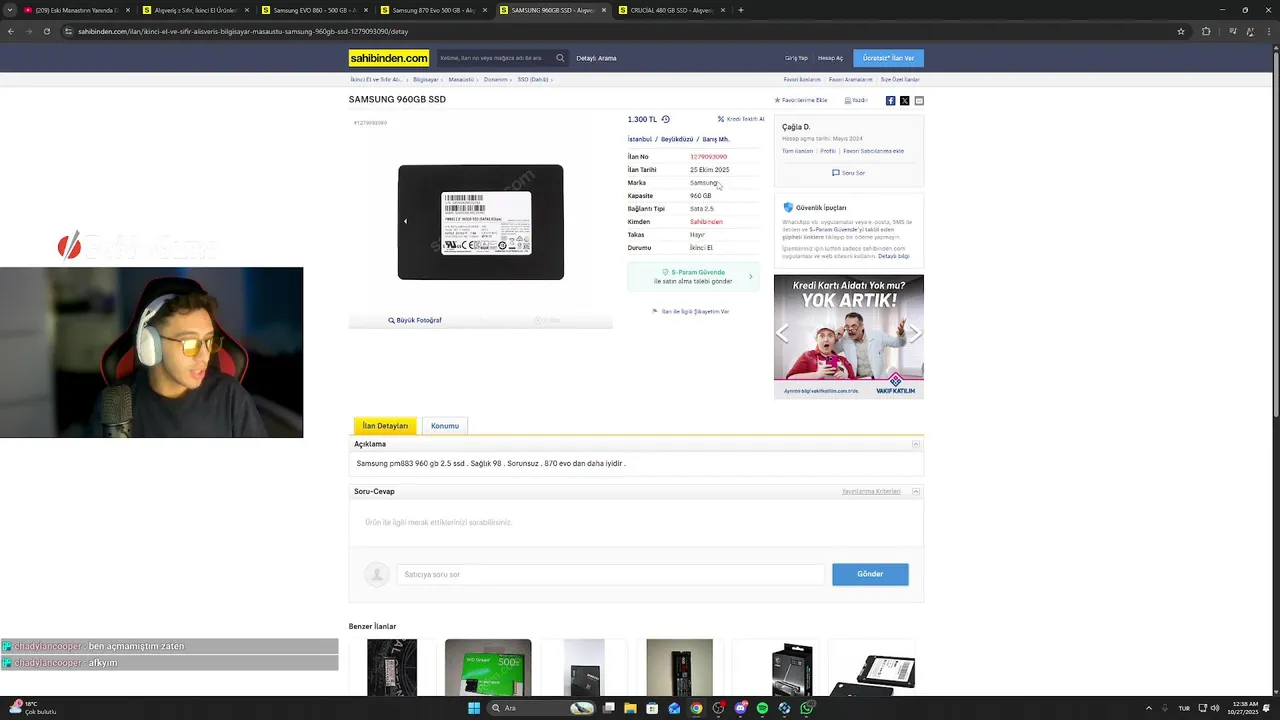The width and height of the screenshot is (1280, 720).
Task: Share listing on Facebook icon
Action: click(890, 101)
